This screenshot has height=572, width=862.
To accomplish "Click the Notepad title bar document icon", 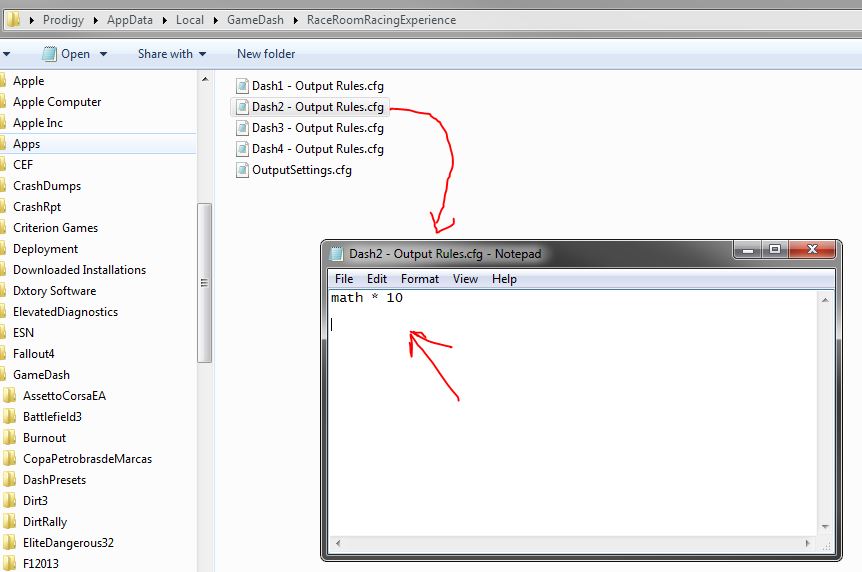I will pos(336,254).
